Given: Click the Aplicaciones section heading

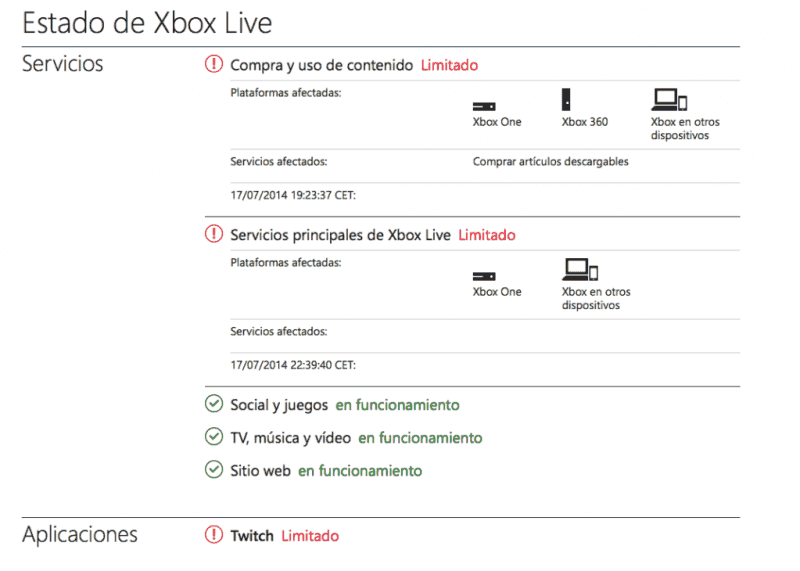Looking at the screenshot, I should pos(80,535).
